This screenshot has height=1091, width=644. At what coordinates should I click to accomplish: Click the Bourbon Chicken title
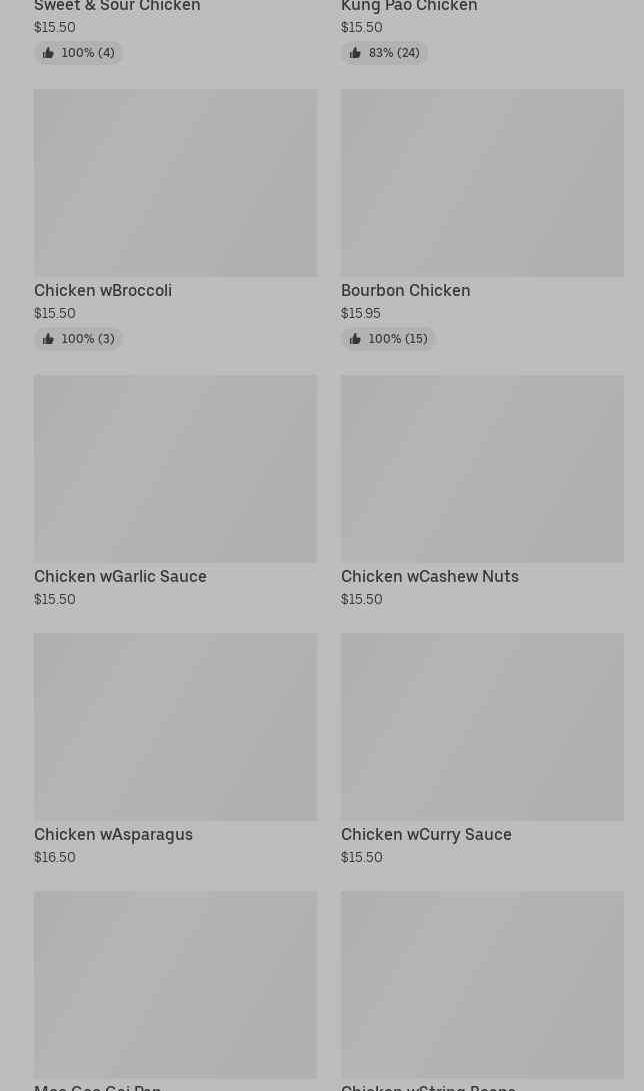405,291
